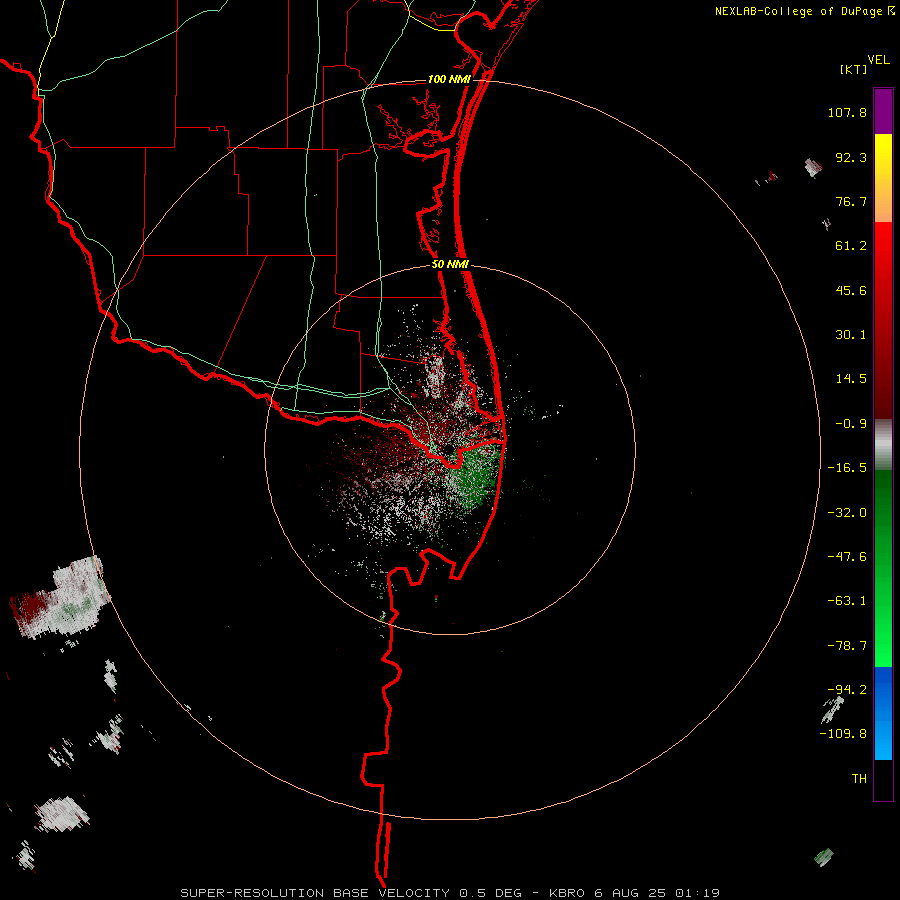Click the VEL legend title
Viewport: 900px width, 900px height.
pyautogui.click(x=878, y=60)
